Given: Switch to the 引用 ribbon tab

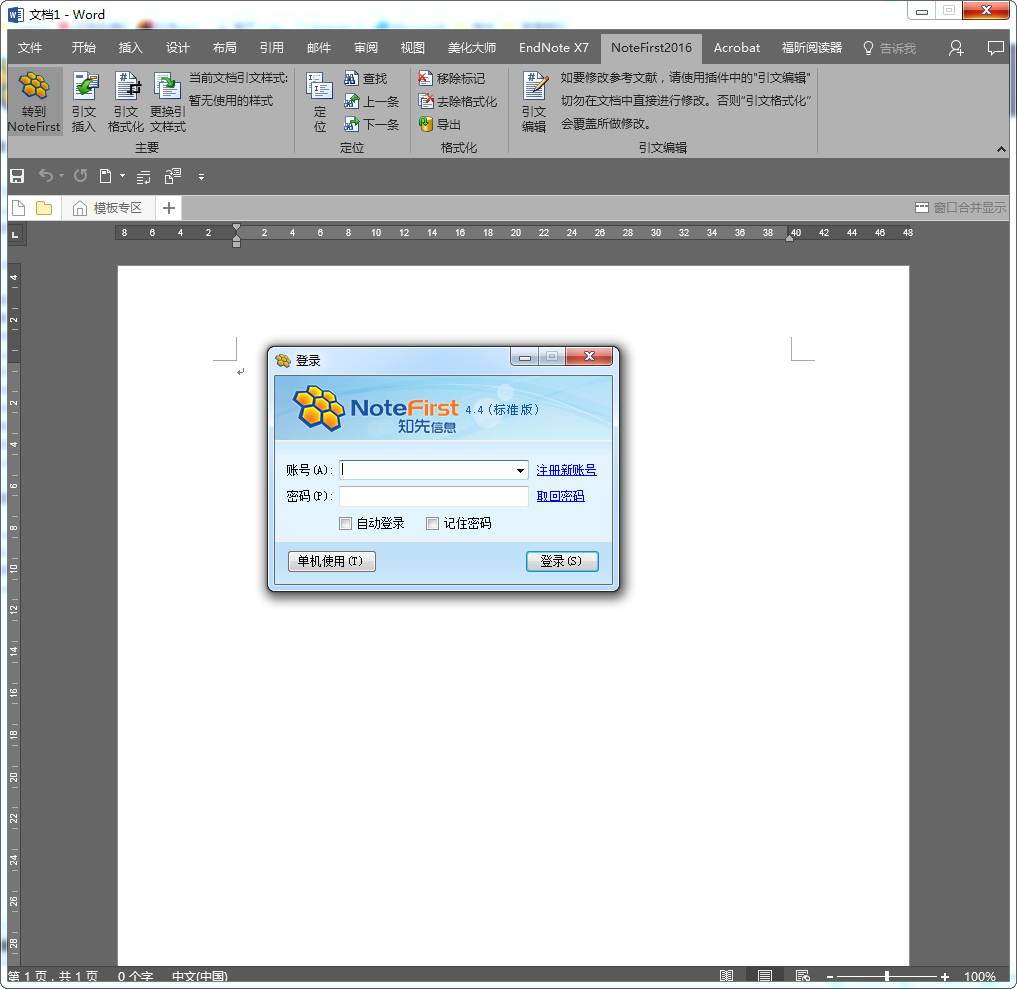Looking at the screenshot, I should tap(272, 48).
